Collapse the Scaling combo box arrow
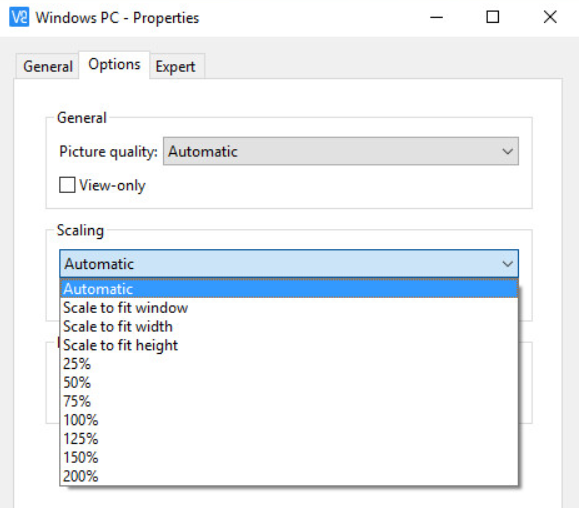 coord(508,264)
